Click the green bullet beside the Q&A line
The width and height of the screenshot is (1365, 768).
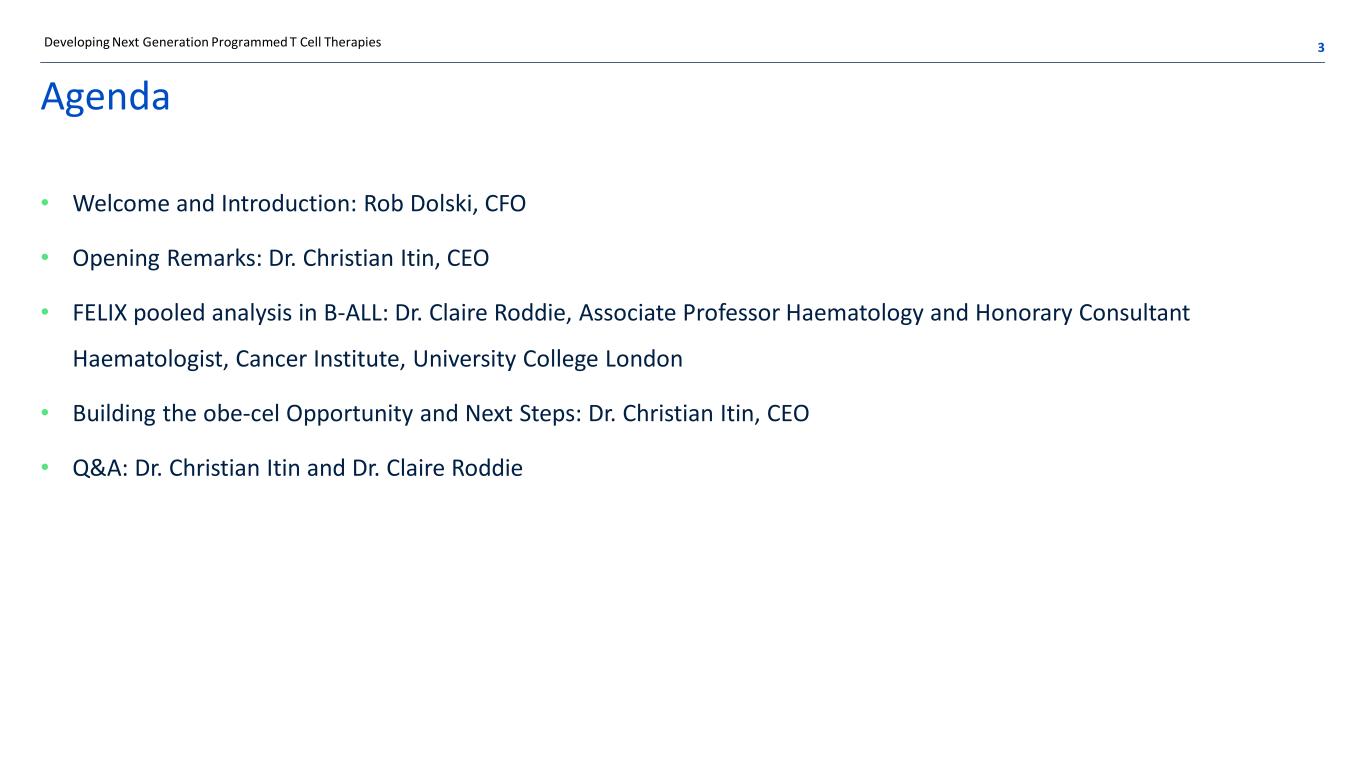pos(45,468)
